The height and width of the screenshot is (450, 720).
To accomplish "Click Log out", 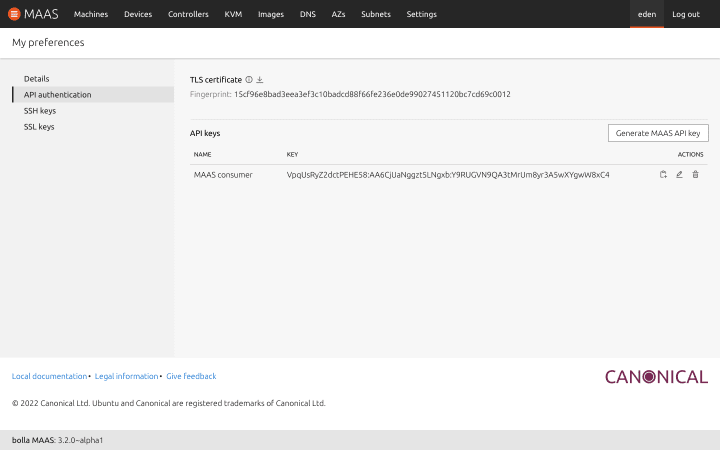I will (x=686, y=14).
